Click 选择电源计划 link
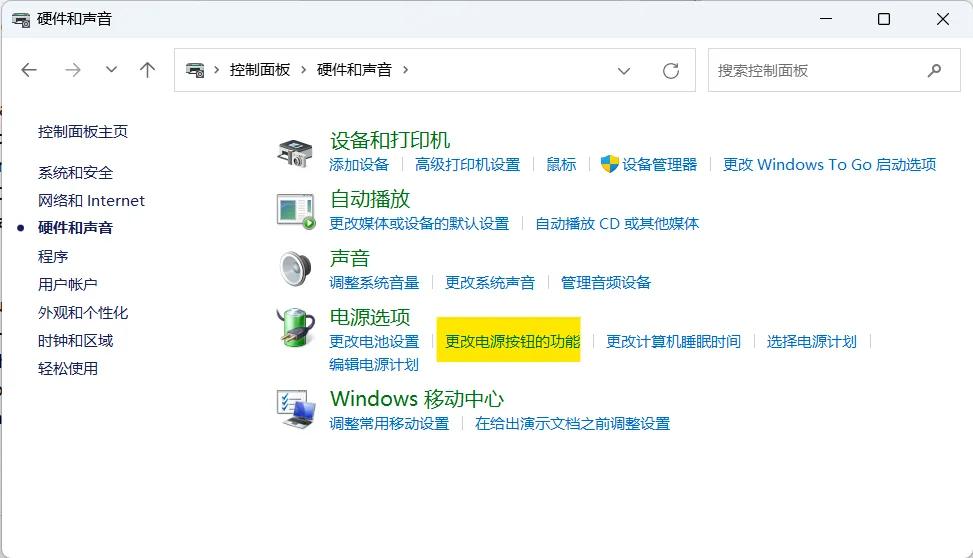The width and height of the screenshot is (973, 558). tap(812, 341)
